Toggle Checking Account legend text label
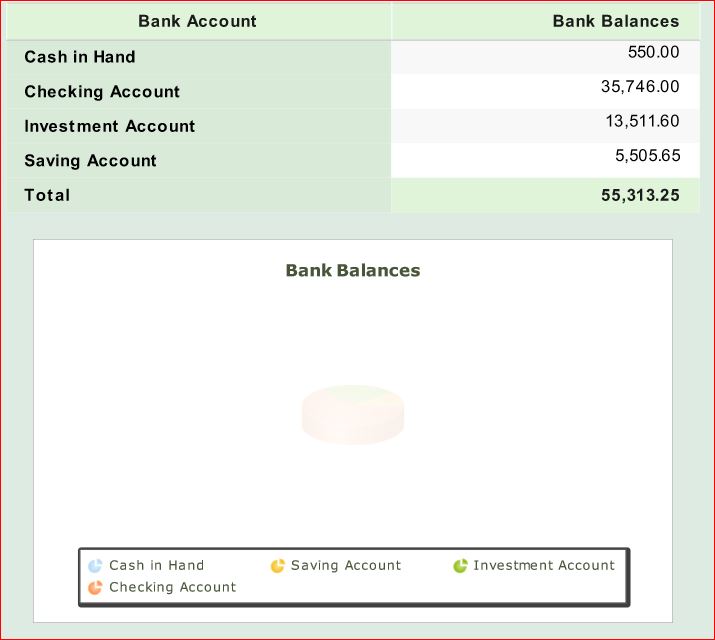The height and width of the screenshot is (640, 715). click(172, 588)
